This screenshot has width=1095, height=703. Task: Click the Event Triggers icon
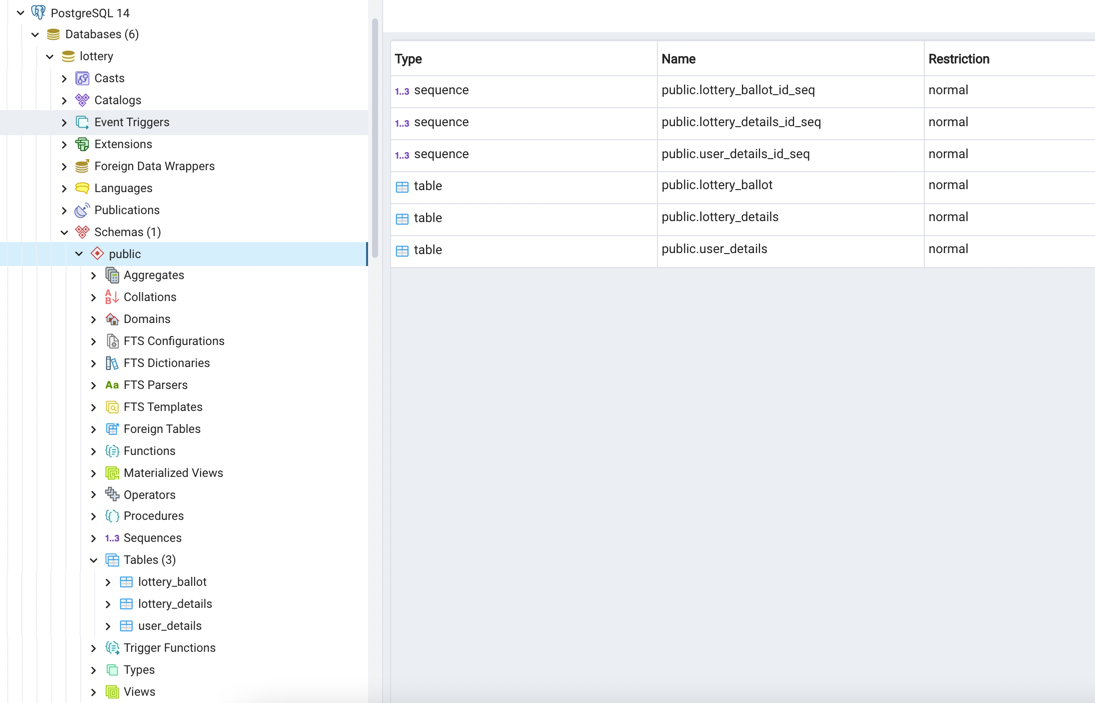[82, 122]
